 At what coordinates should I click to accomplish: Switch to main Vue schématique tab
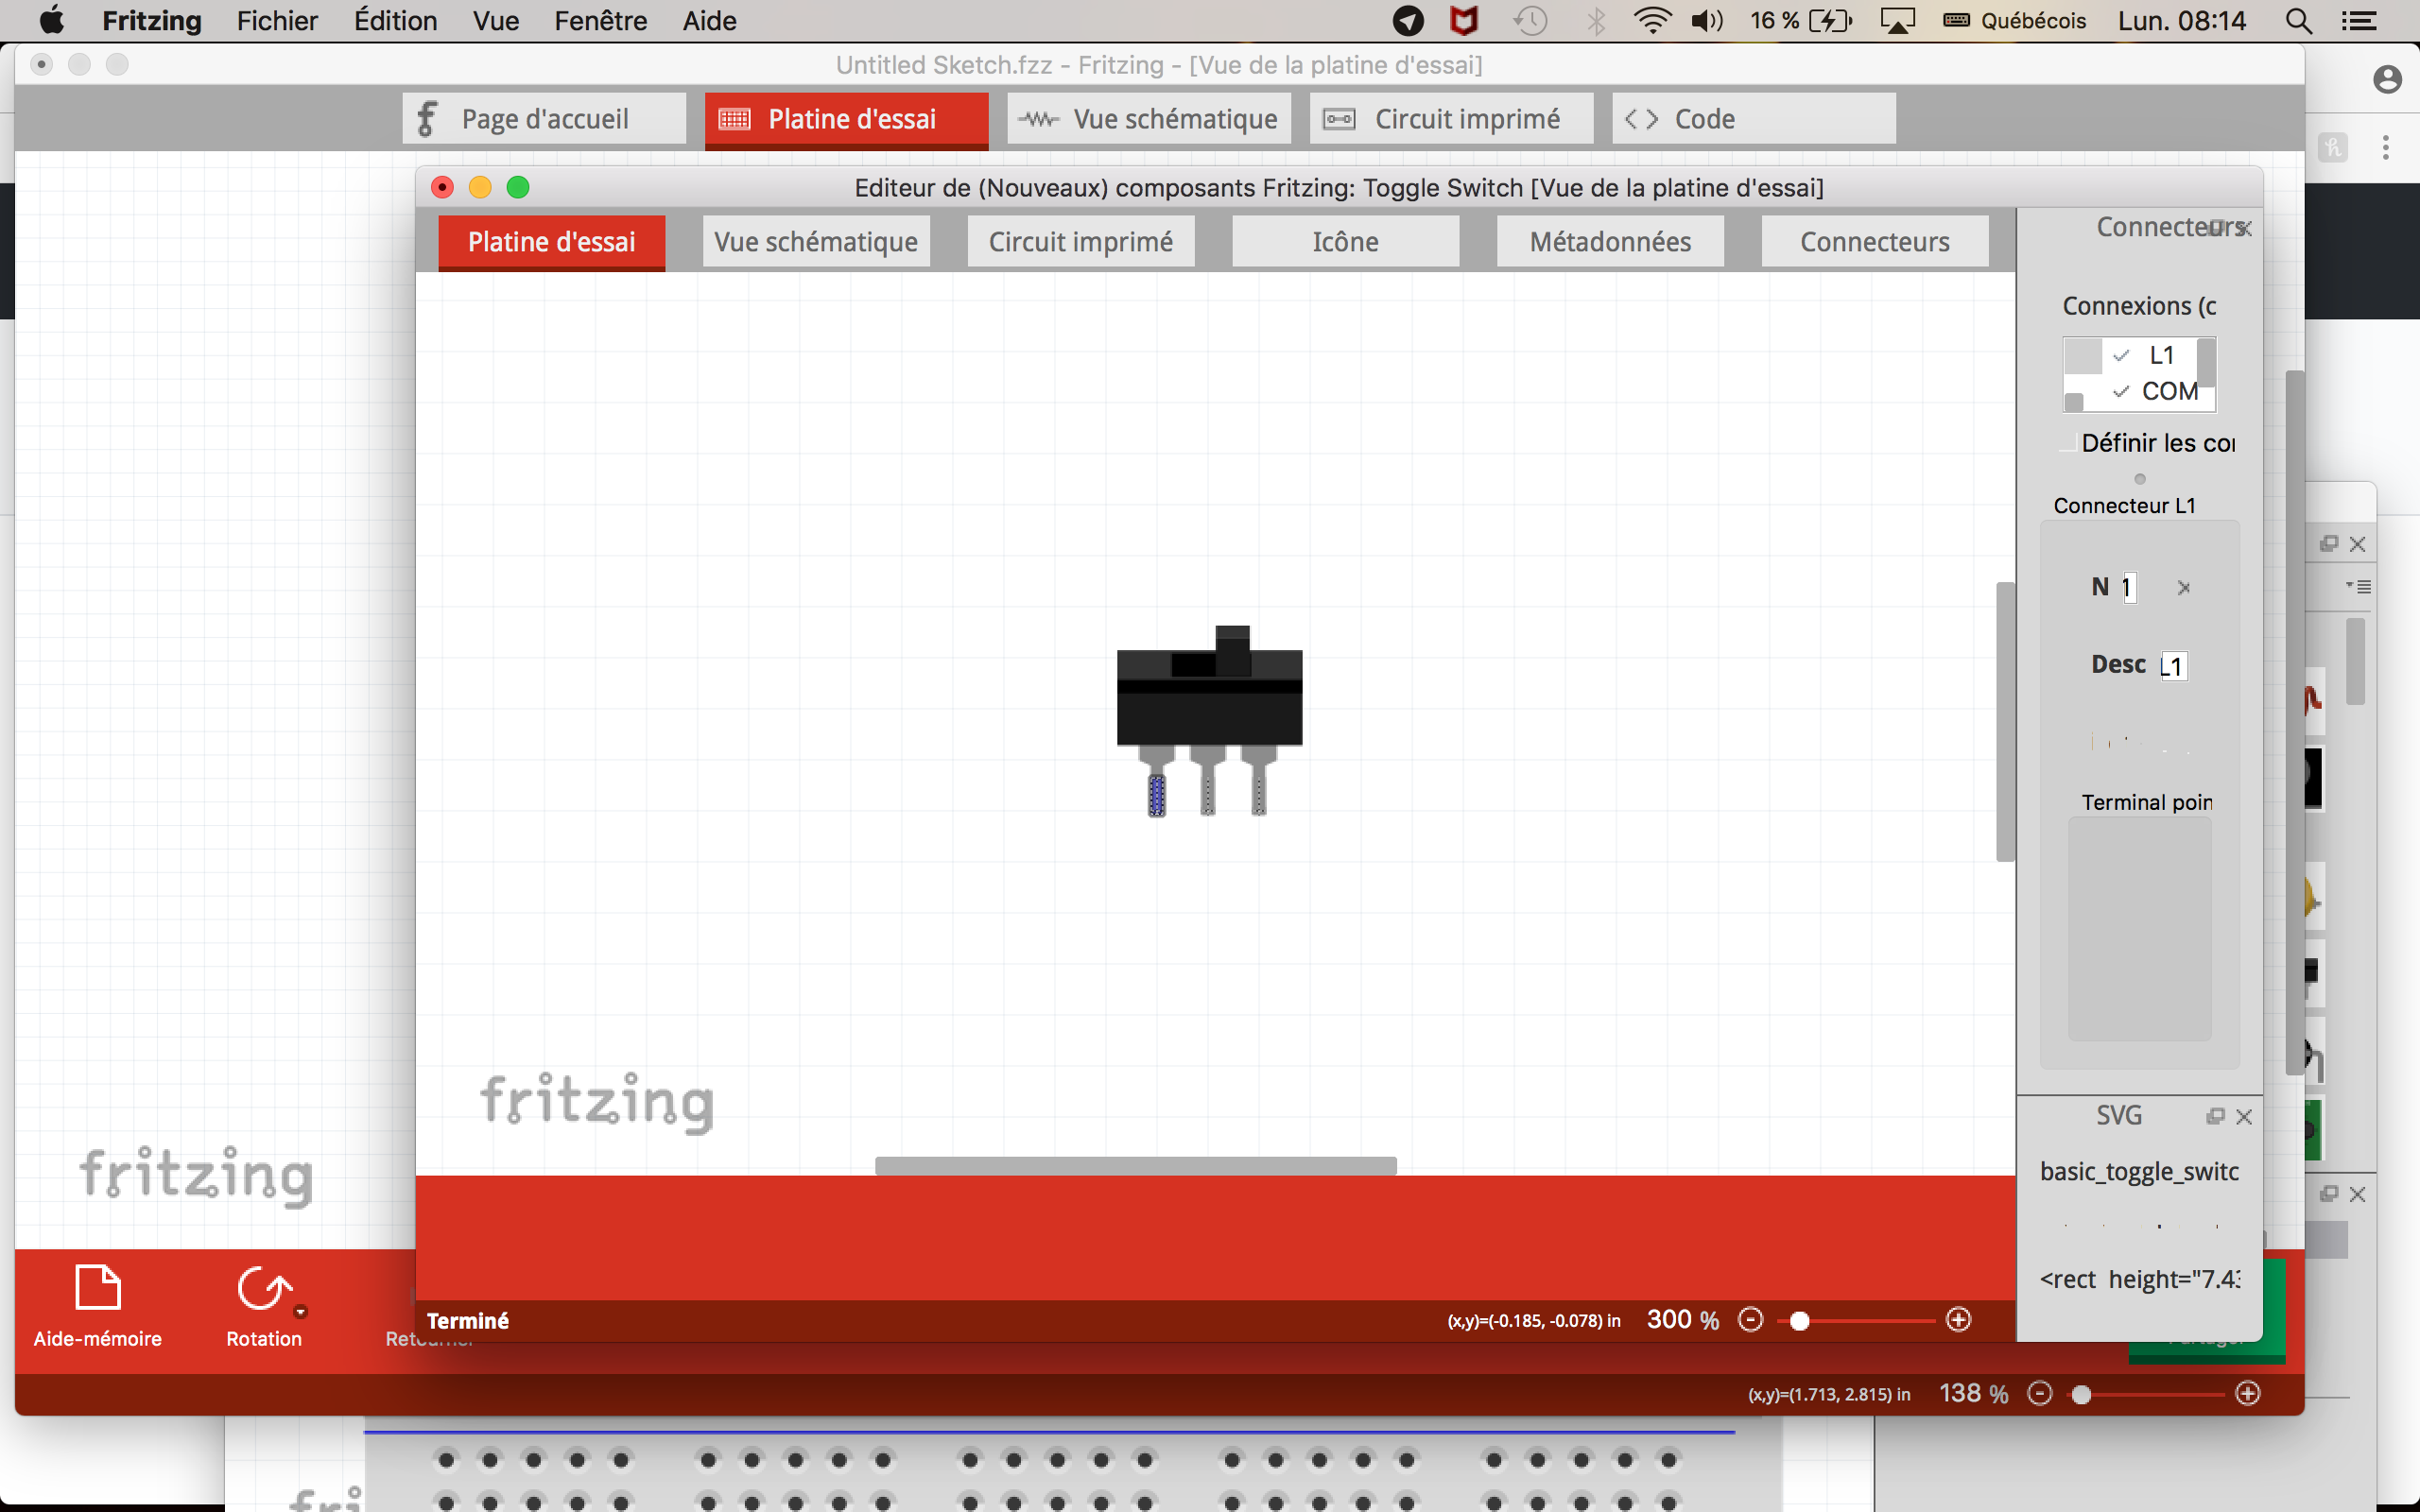tap(1149, 119)
